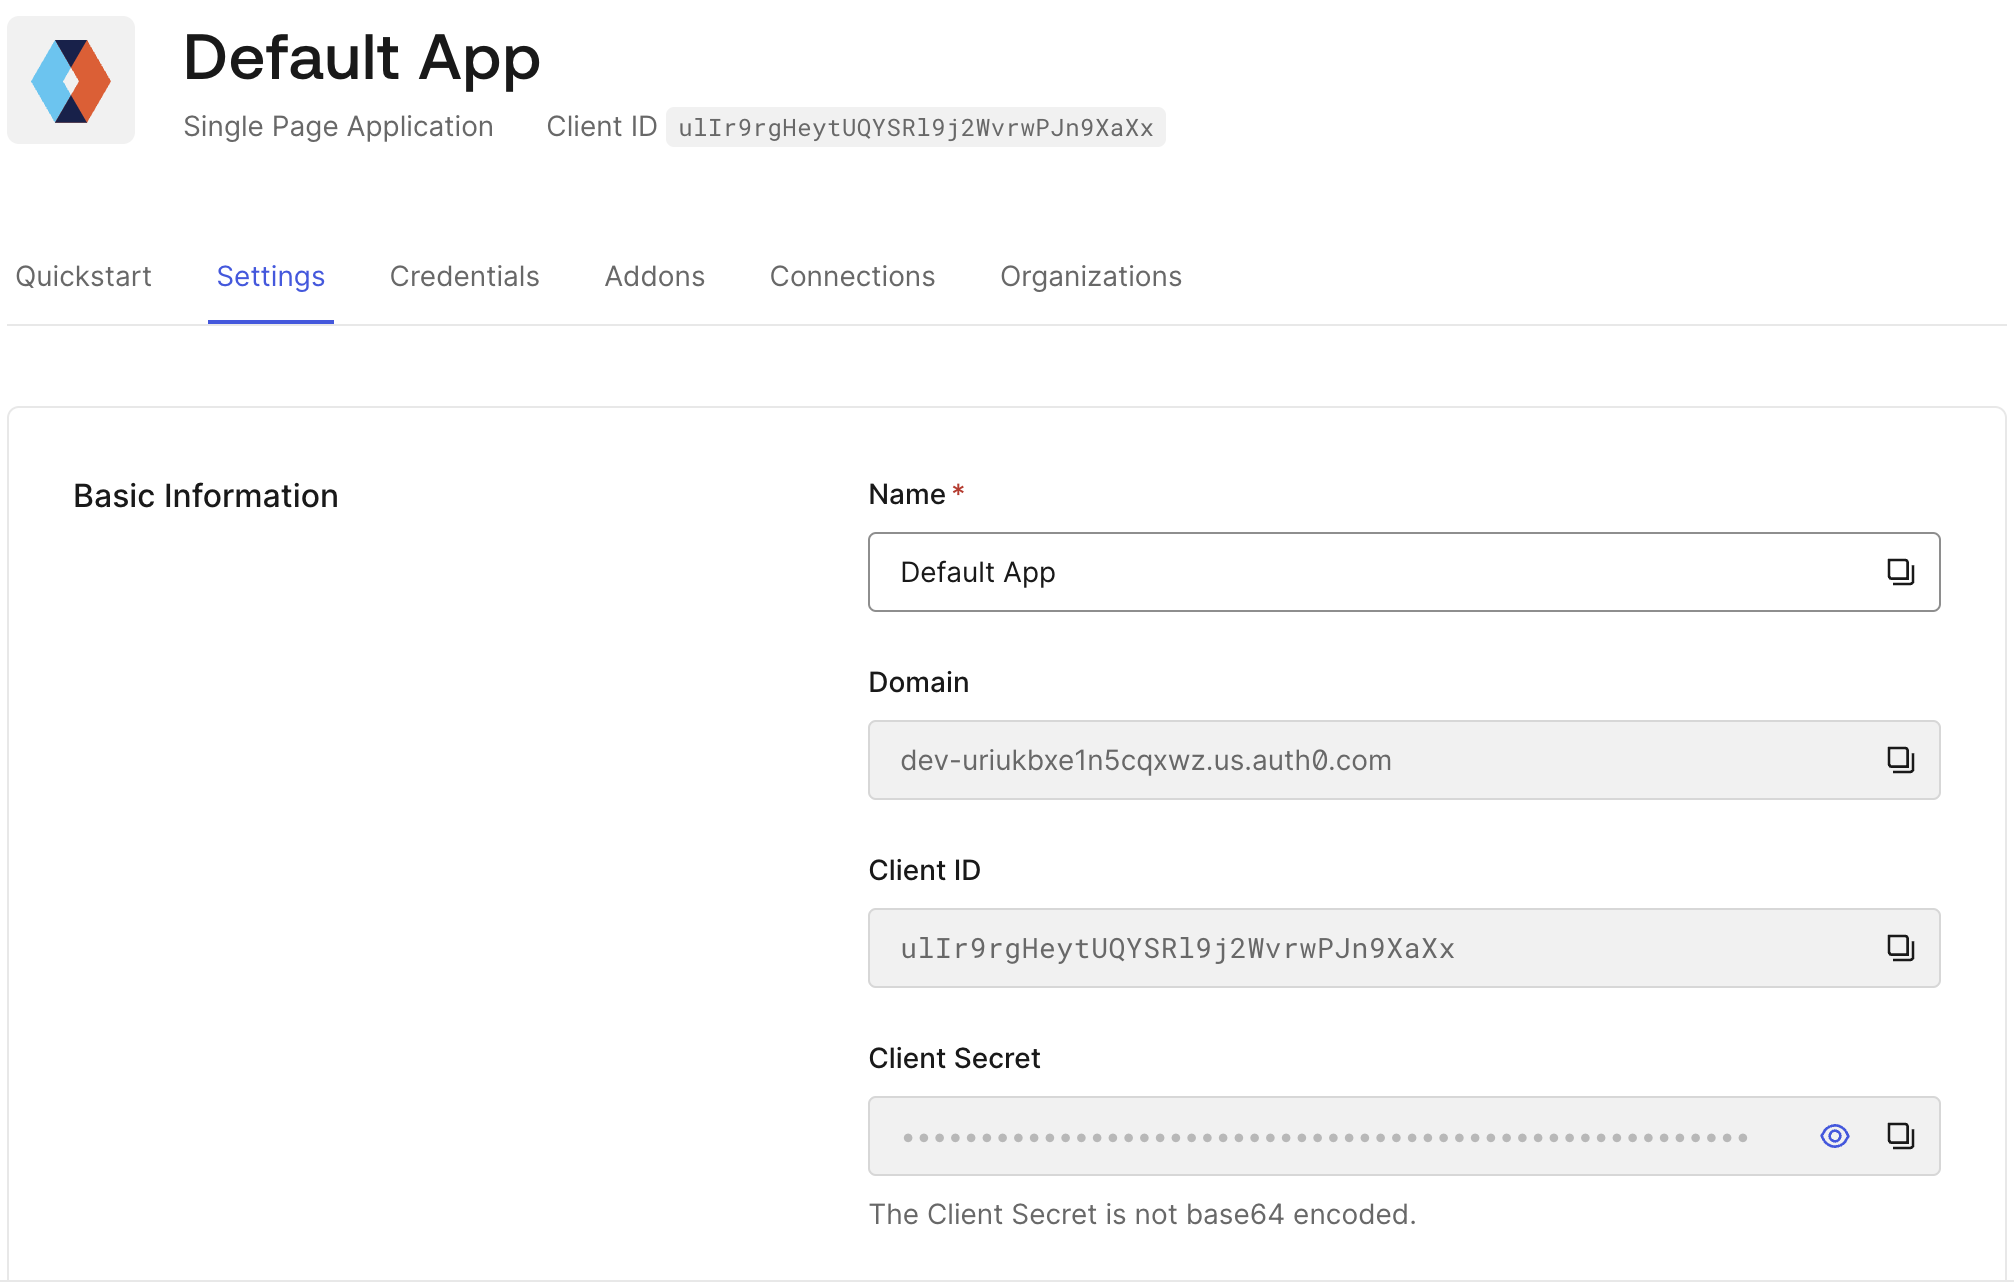Click inside the Name input field
2014x1282 pixels.
(x=1300, y=572)
